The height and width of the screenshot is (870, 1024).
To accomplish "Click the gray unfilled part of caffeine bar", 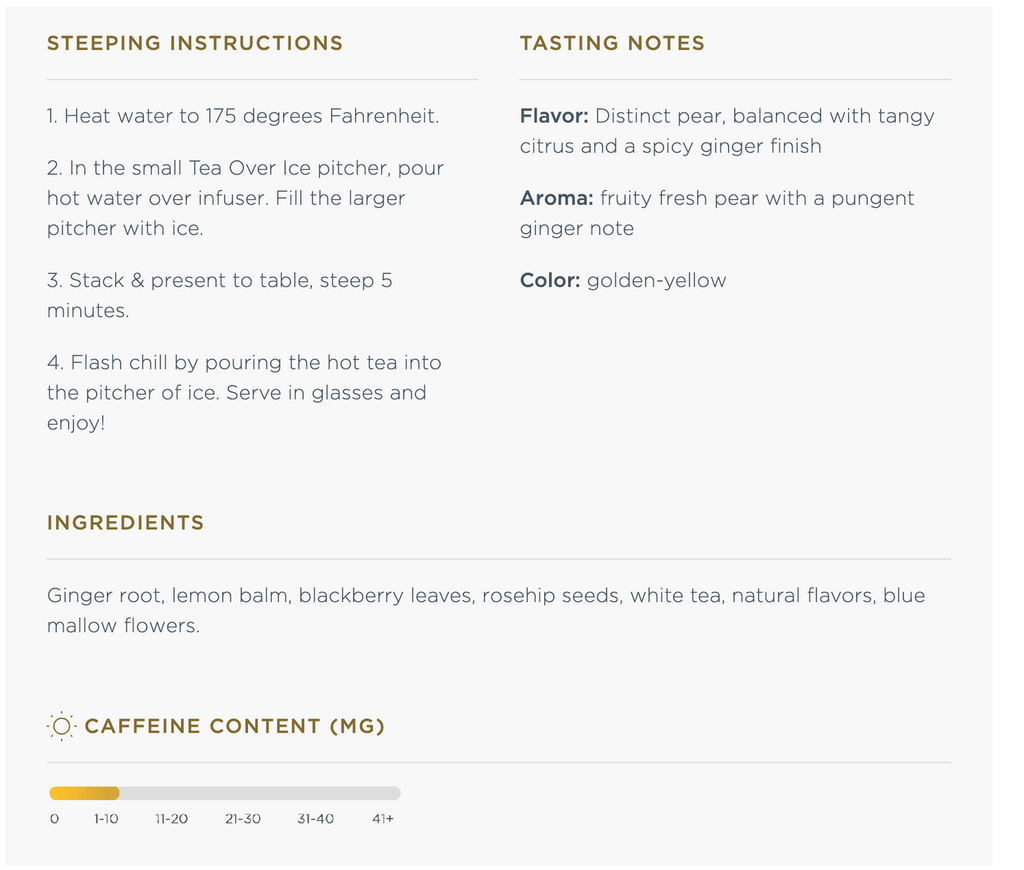I will tap(260, 793).
